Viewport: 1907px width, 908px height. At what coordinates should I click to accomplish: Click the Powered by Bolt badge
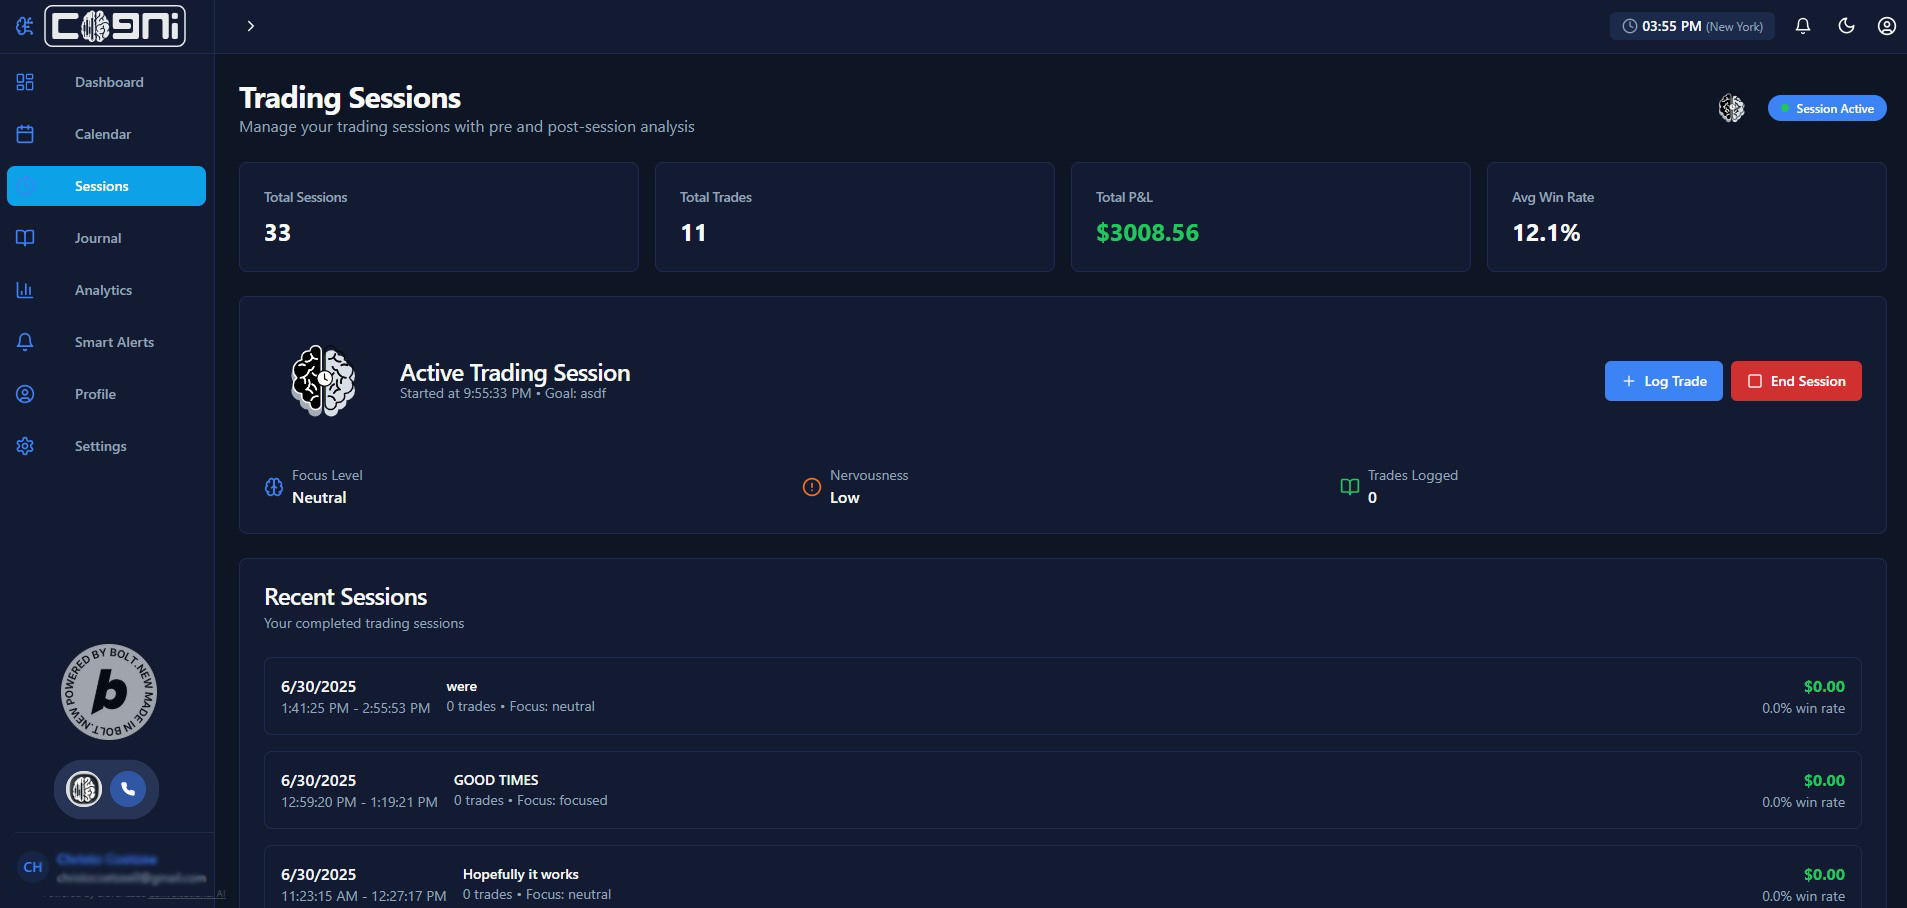pos(109,692)
